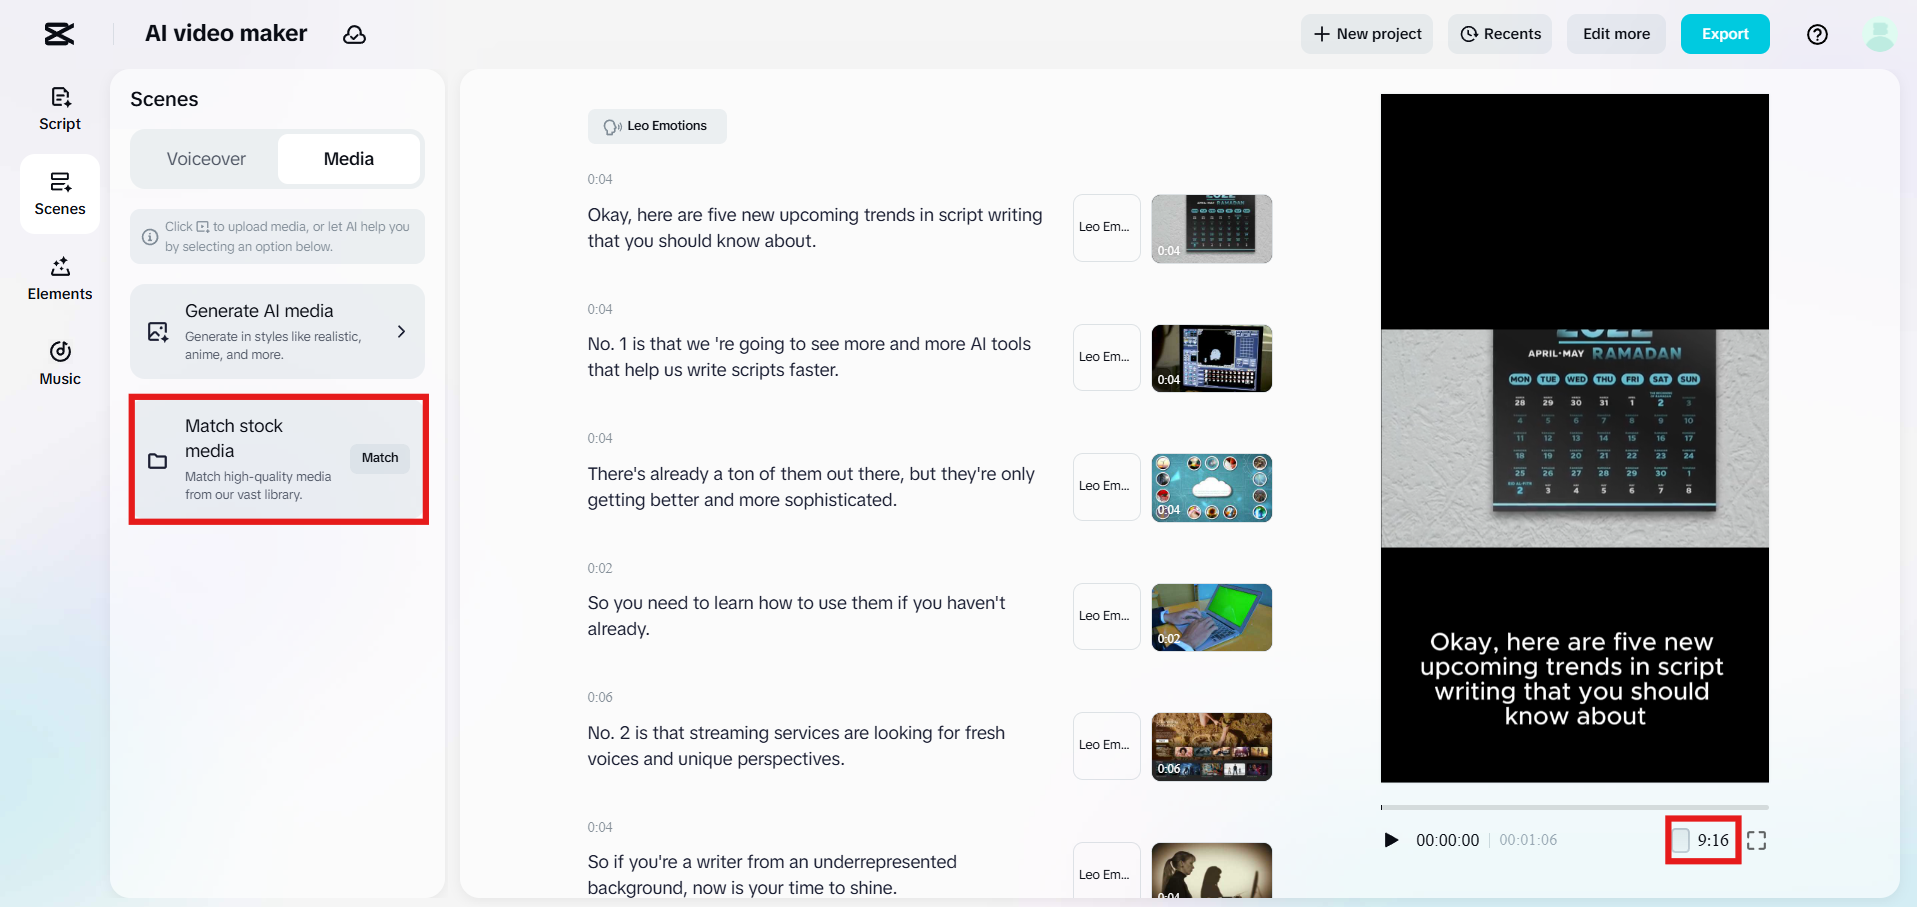Viewport: 1917px width, 907px height.
Task: Edit text 'So if you're a writer from'
Action: [772, 875]
